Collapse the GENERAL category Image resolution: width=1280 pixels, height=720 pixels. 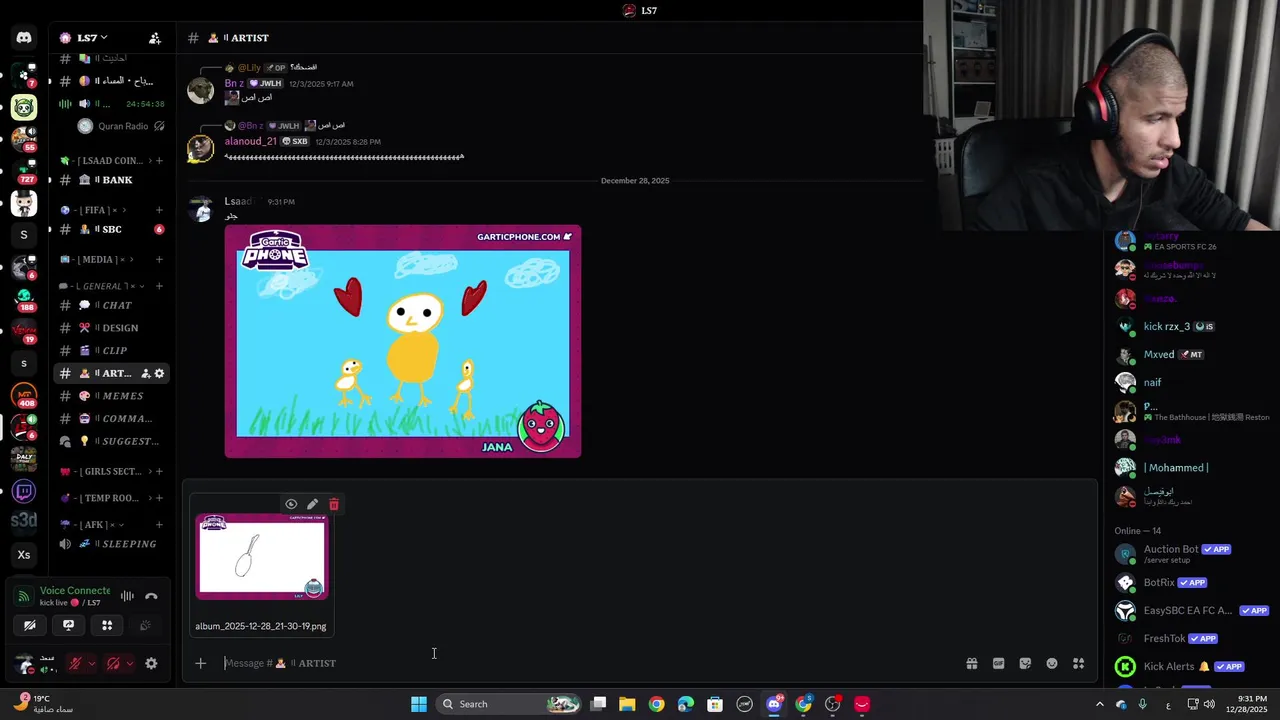101,286
